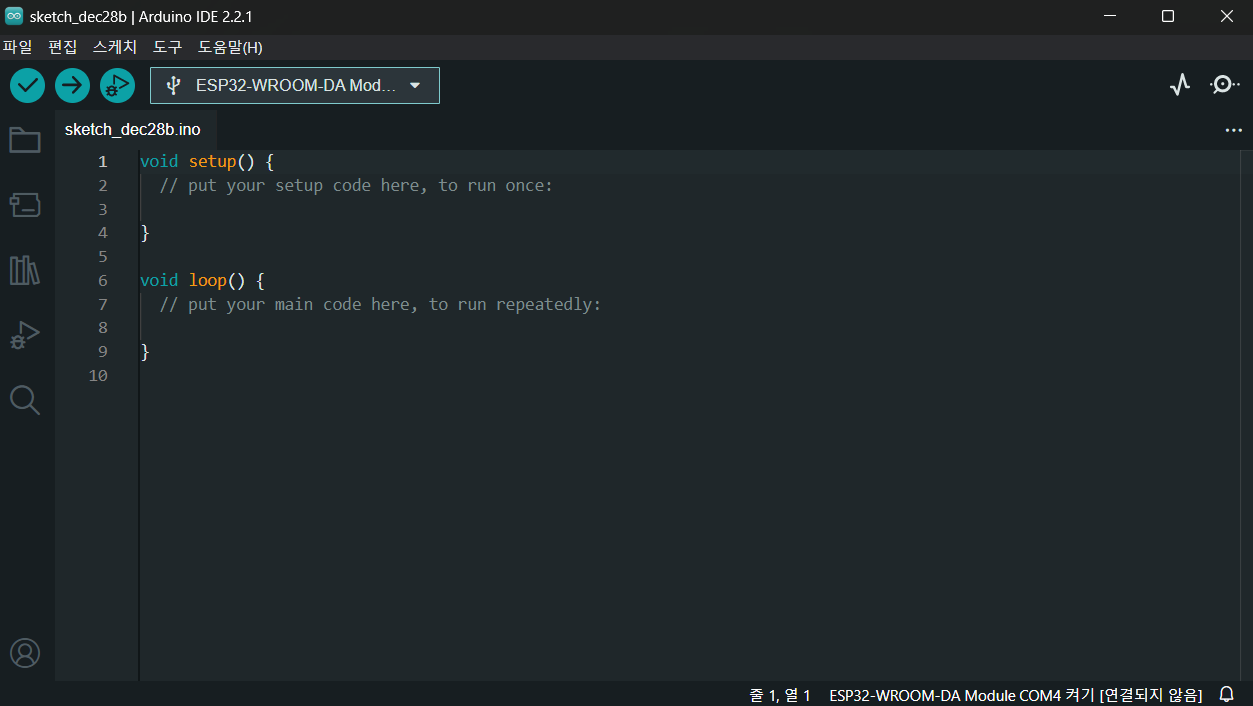Click the Verify checkmark button
This screenshot has width=1253, height=706.
28,86
